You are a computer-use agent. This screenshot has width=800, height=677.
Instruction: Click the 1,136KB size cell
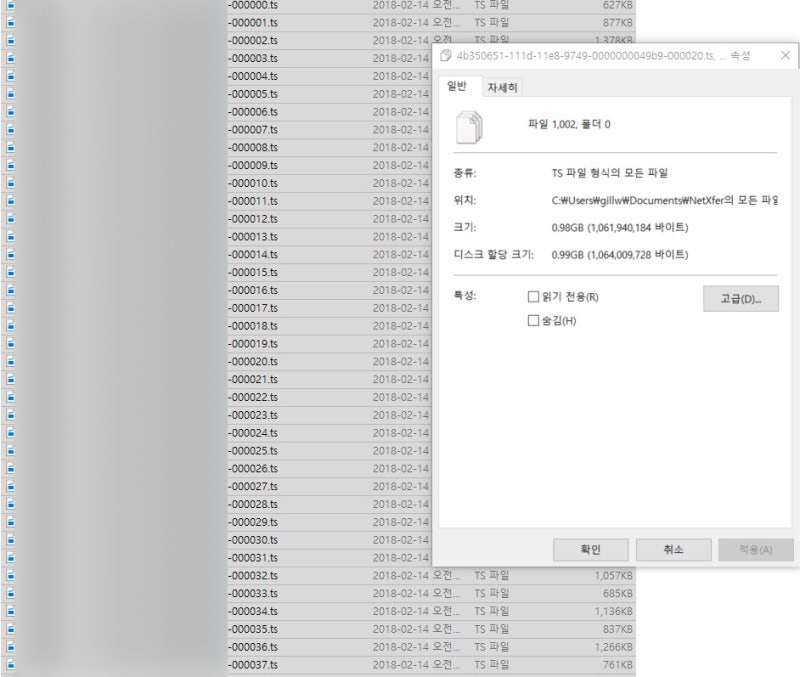613,611
